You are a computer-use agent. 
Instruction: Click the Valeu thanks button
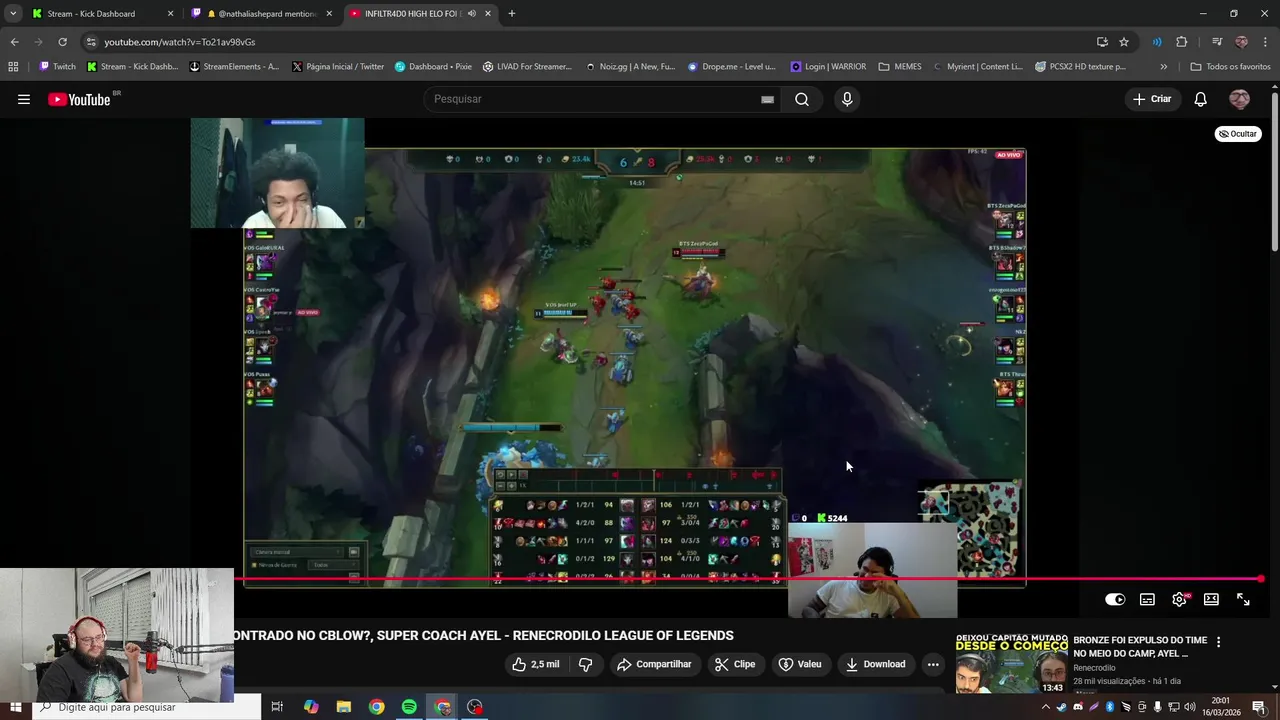click(x=800, y=664)
